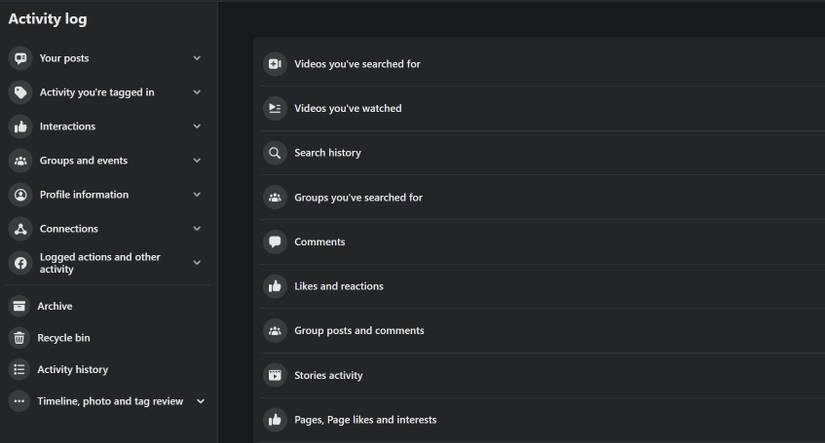Open Pages, Page likes and interests

click(541, 419)
